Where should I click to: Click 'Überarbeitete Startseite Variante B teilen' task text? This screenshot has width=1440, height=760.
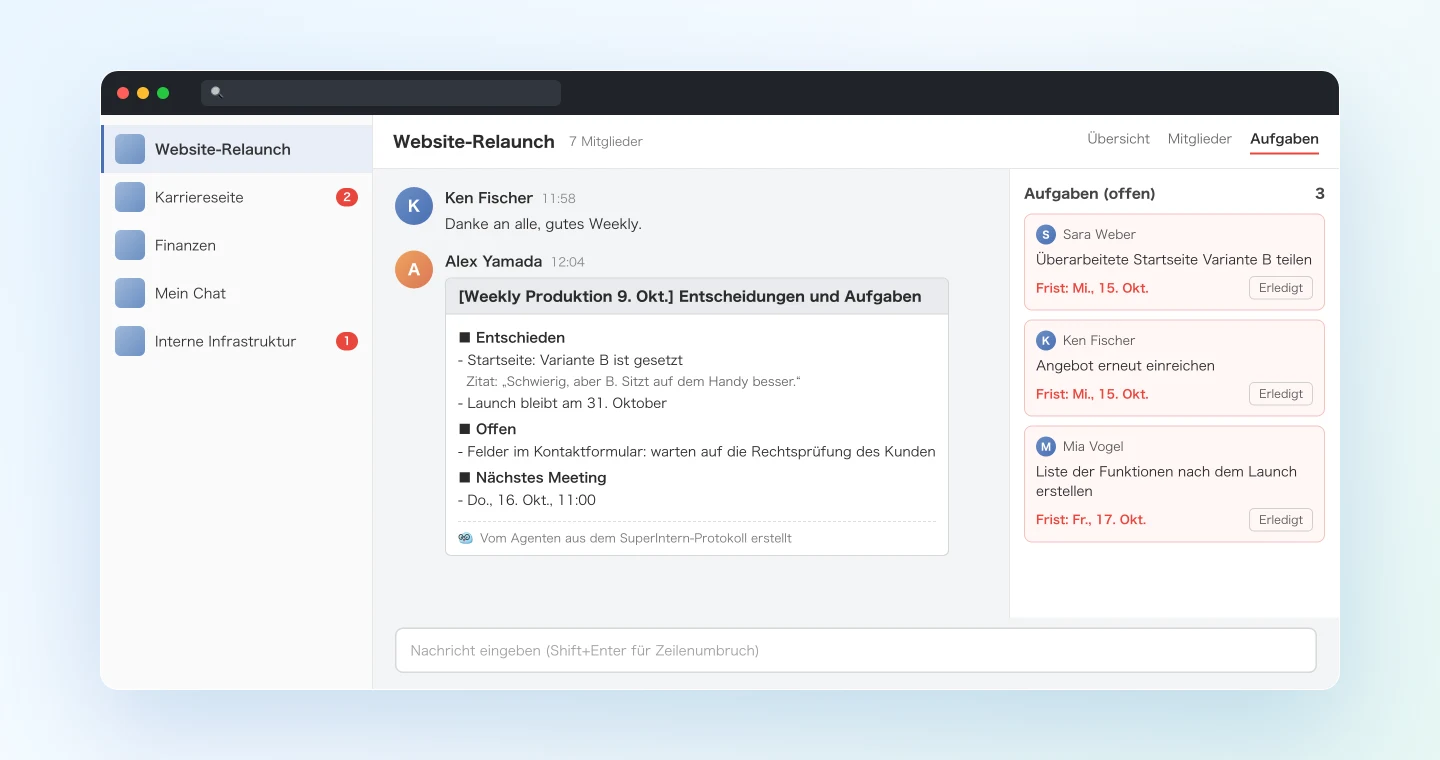pyautogui.click(x=1174, y=259)
